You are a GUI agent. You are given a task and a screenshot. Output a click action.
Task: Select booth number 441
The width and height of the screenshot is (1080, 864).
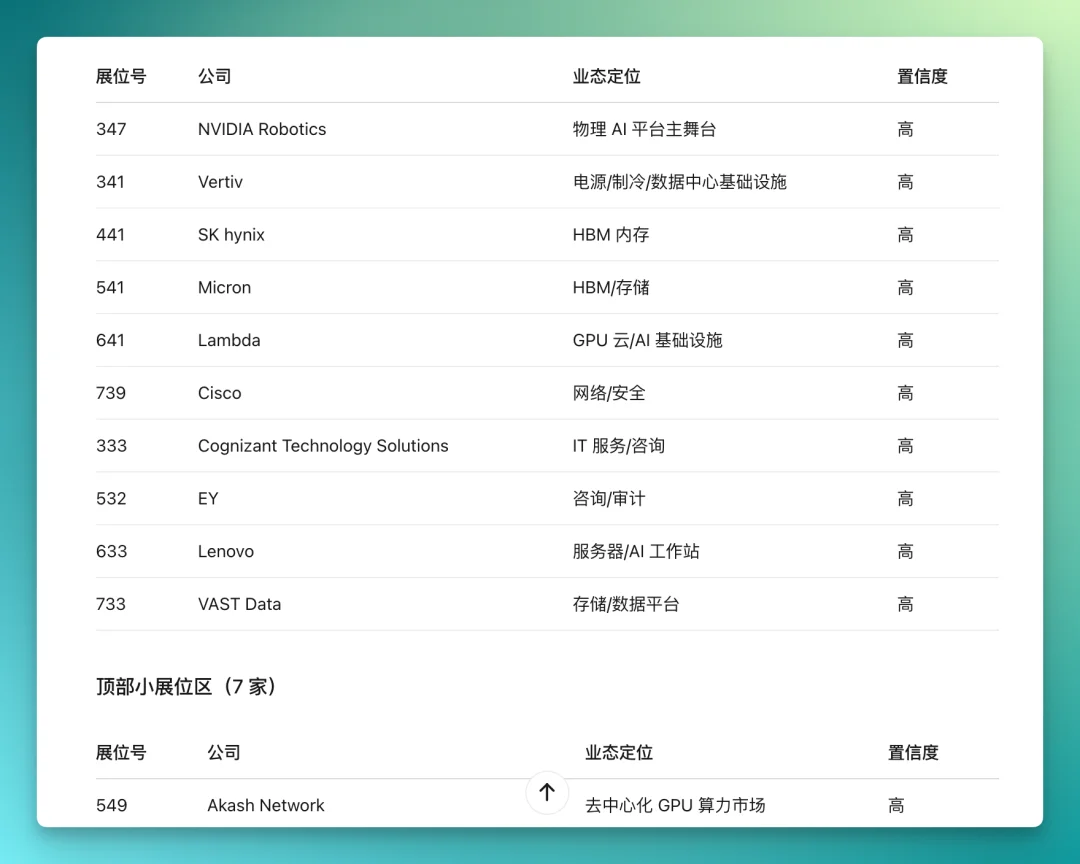coord(110,235)
